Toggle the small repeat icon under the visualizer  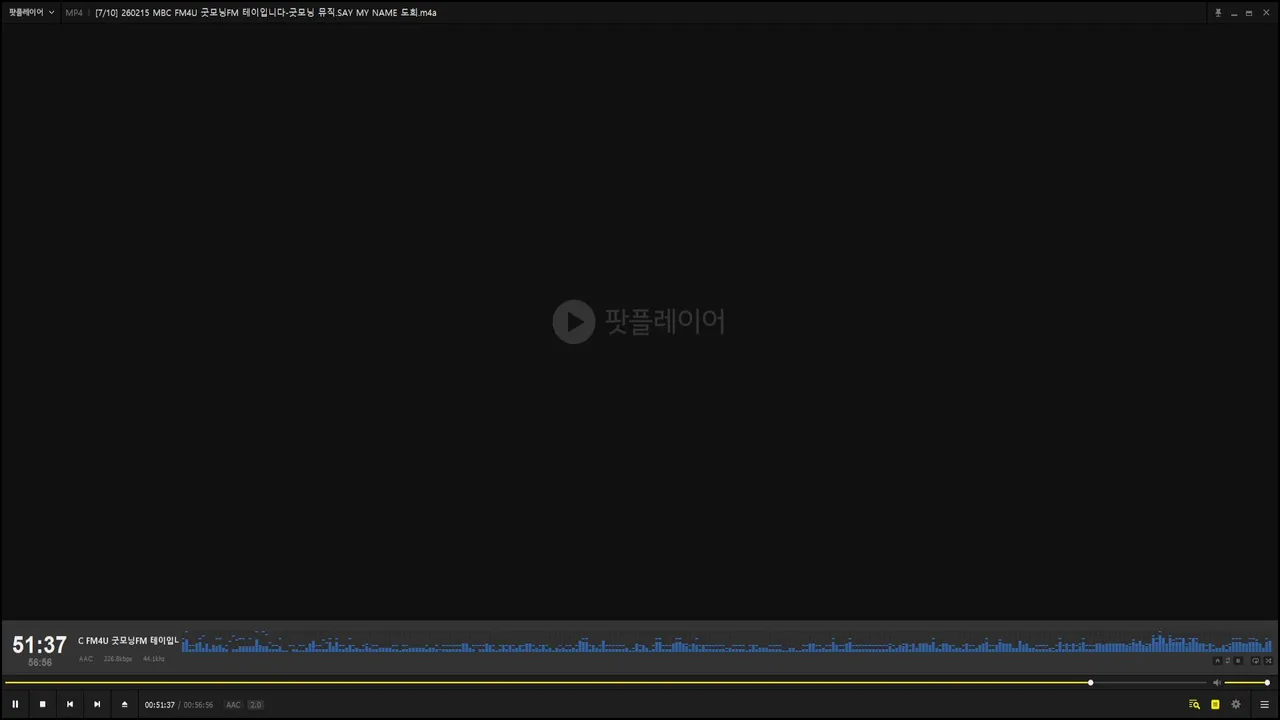click(x=1228, y=660)
